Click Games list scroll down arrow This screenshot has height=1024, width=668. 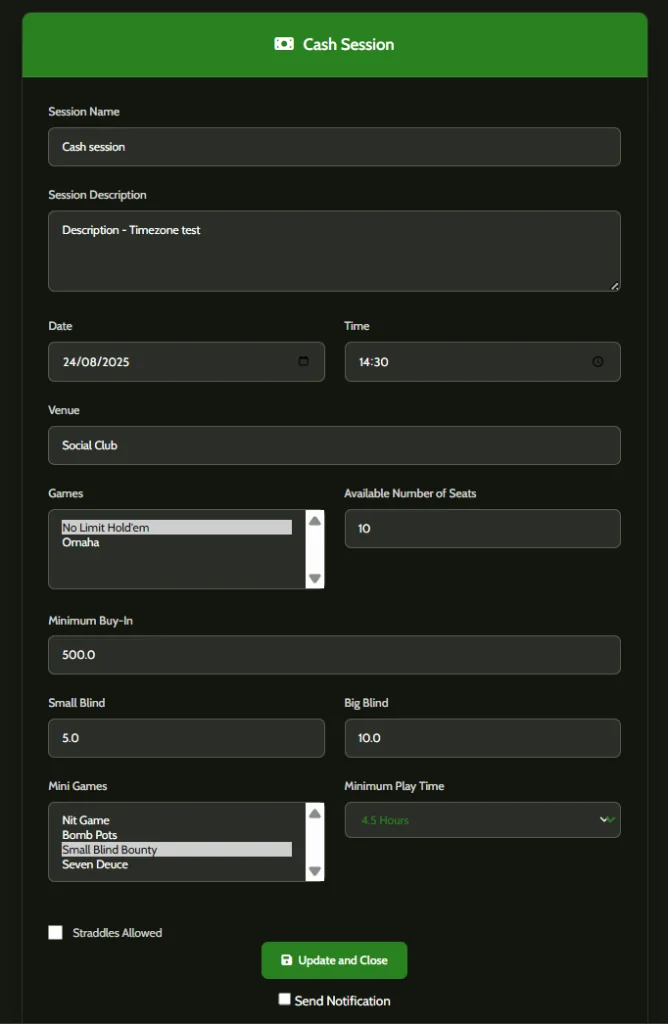coord(315,578)
